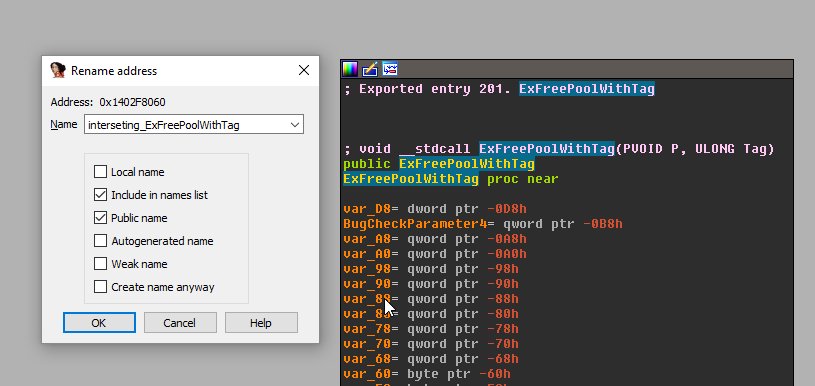Click the edit node pencil icon
The image size is (815, 386).
(370, 69)
